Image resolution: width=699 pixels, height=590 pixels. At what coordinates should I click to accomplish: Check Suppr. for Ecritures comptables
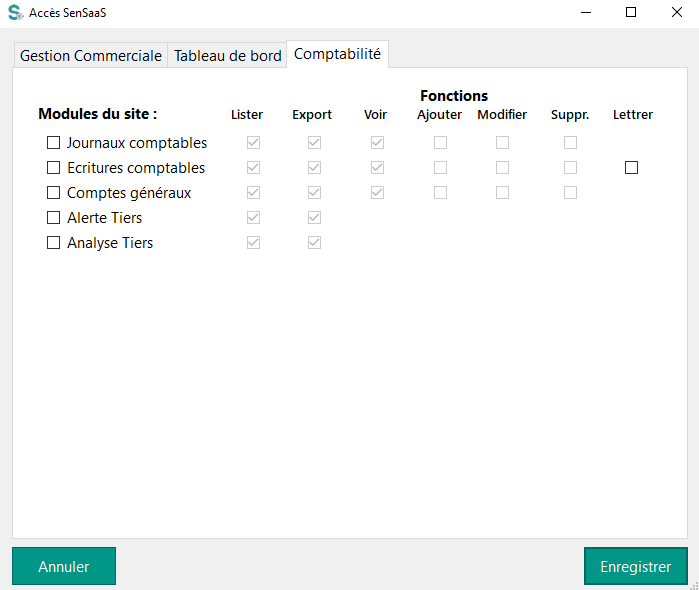coord(570,168)
